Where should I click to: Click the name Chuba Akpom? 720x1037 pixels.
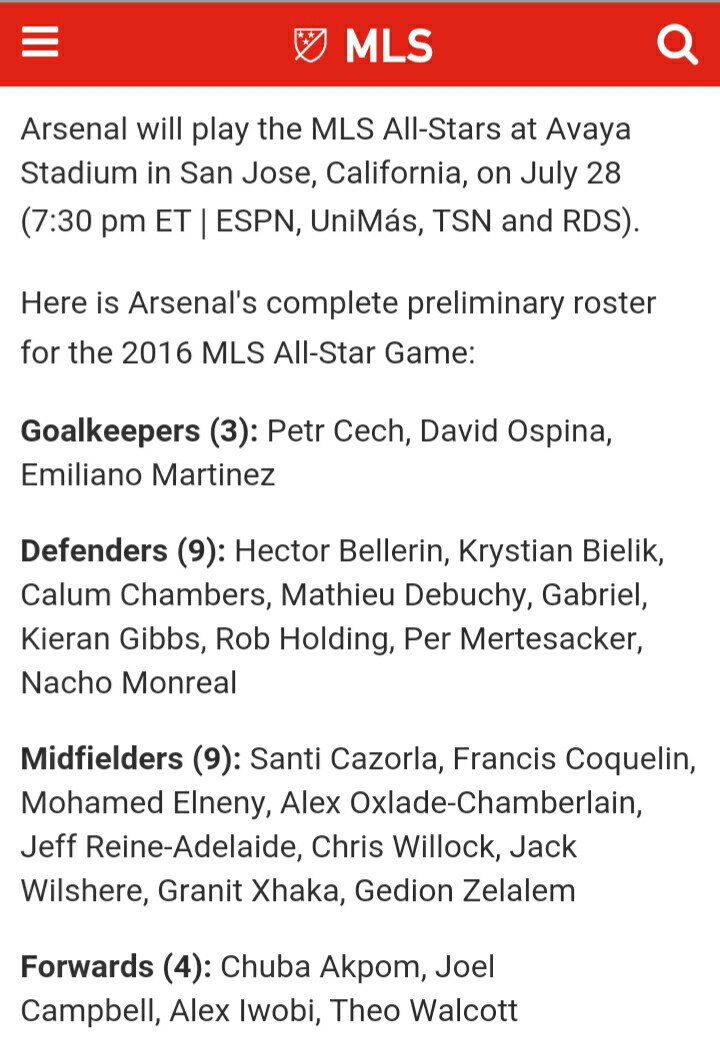click(x=320, y=967)
